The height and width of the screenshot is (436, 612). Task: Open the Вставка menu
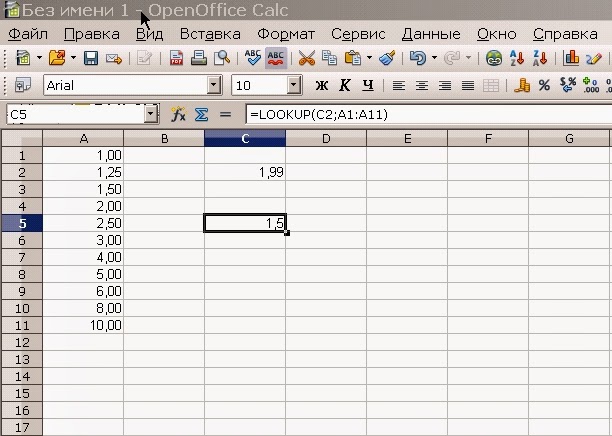coord(210,34)
